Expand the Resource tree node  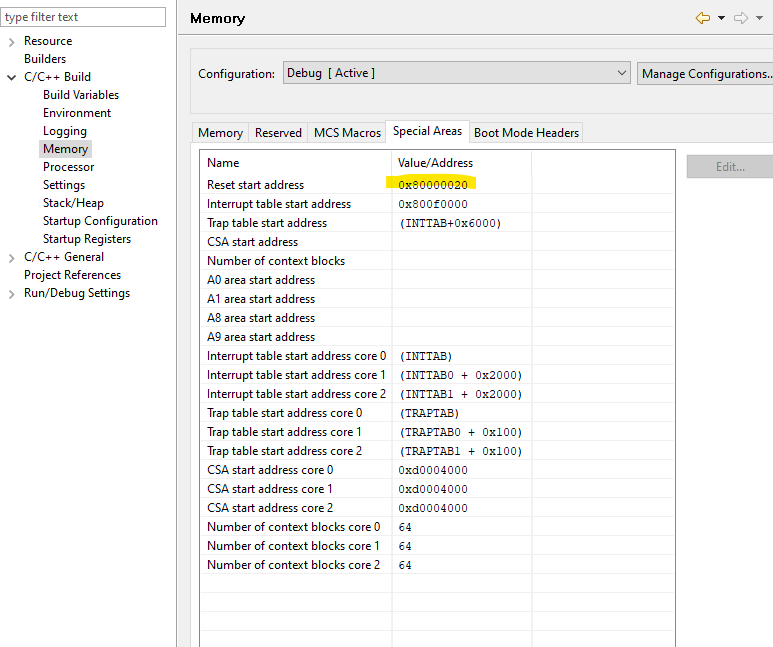(x=11, y=42)
